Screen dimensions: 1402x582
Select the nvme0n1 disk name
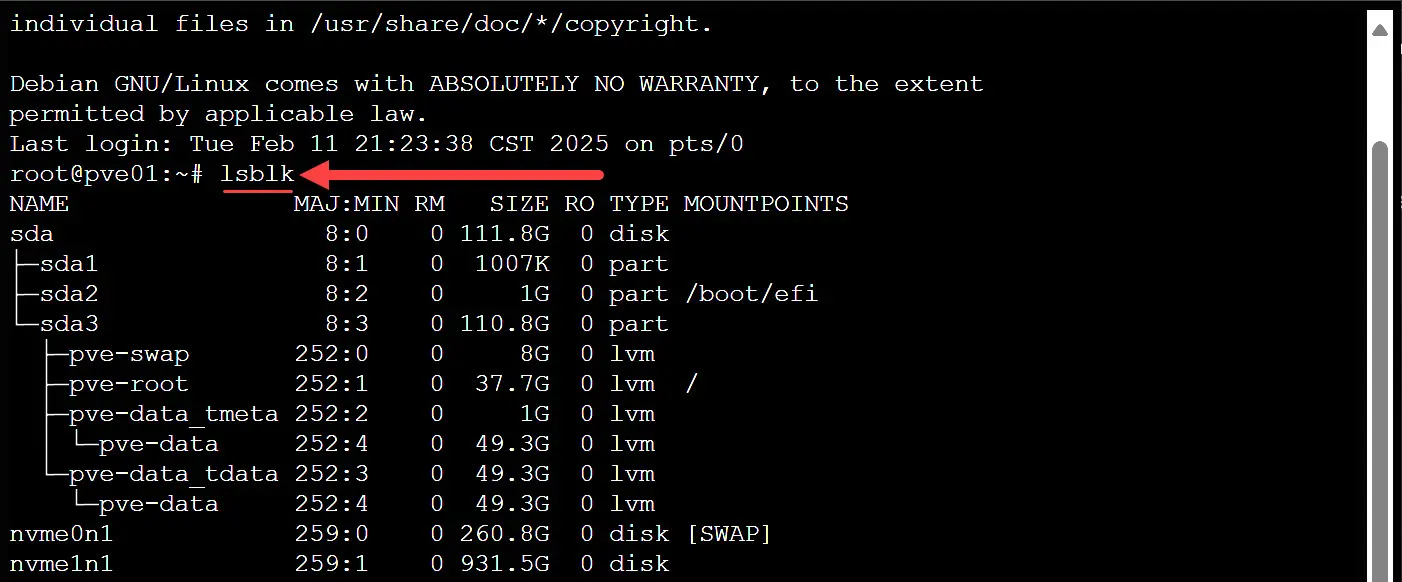[61, 534]
